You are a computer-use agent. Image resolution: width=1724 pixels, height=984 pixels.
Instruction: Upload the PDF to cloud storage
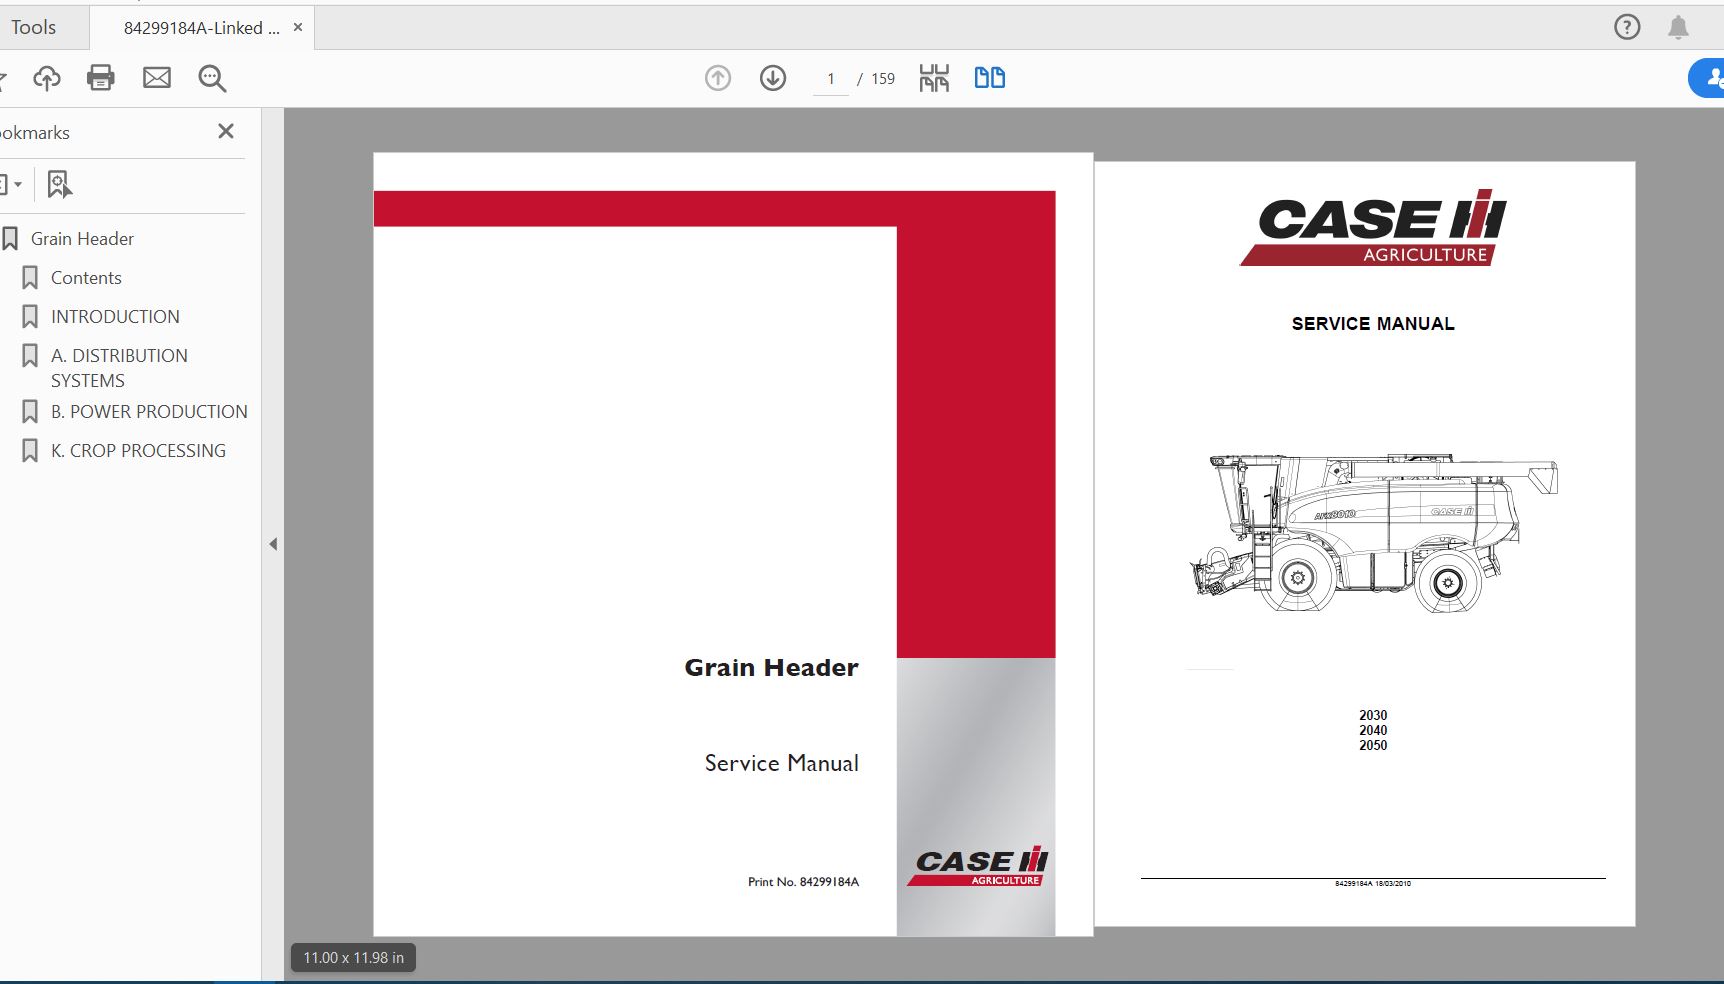point(46,78)
